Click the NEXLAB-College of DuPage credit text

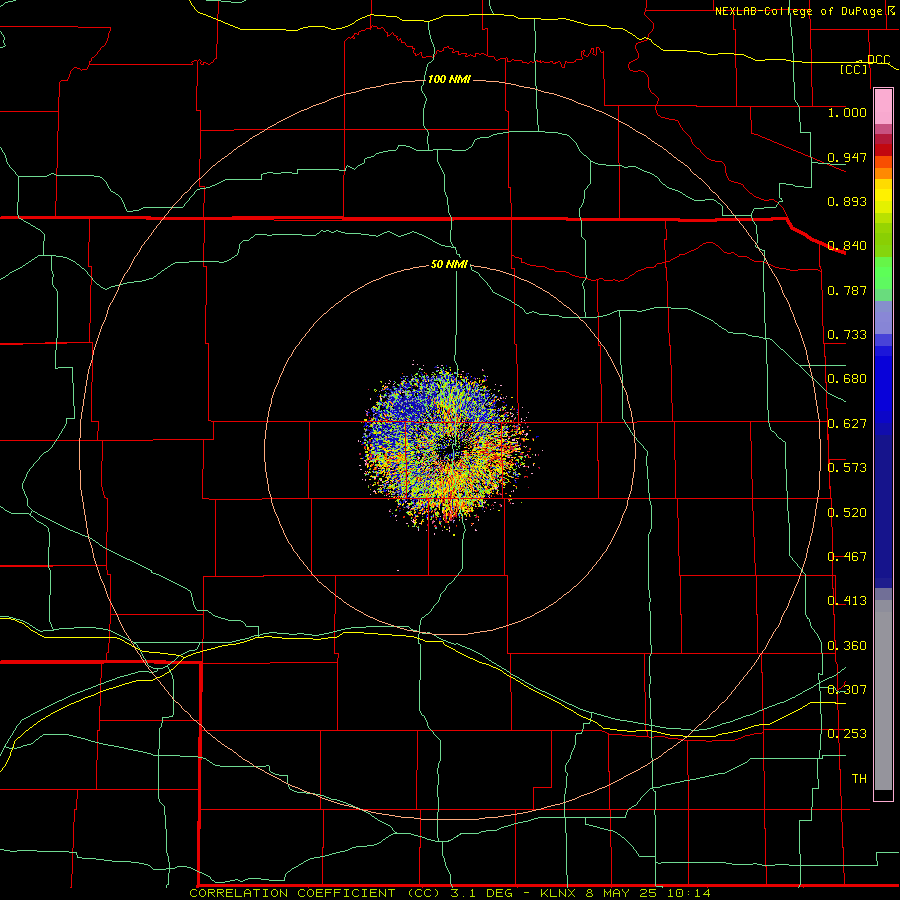pos(798,11)
